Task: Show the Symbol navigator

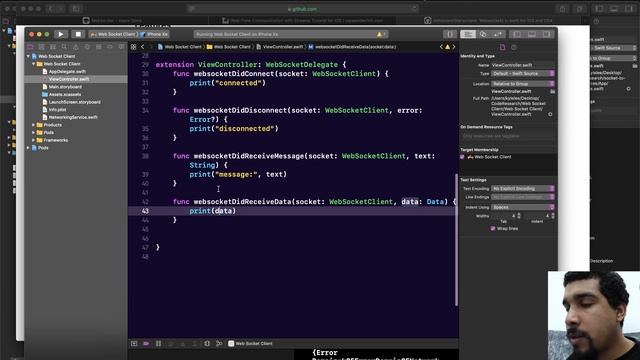Action: (53, 47)
